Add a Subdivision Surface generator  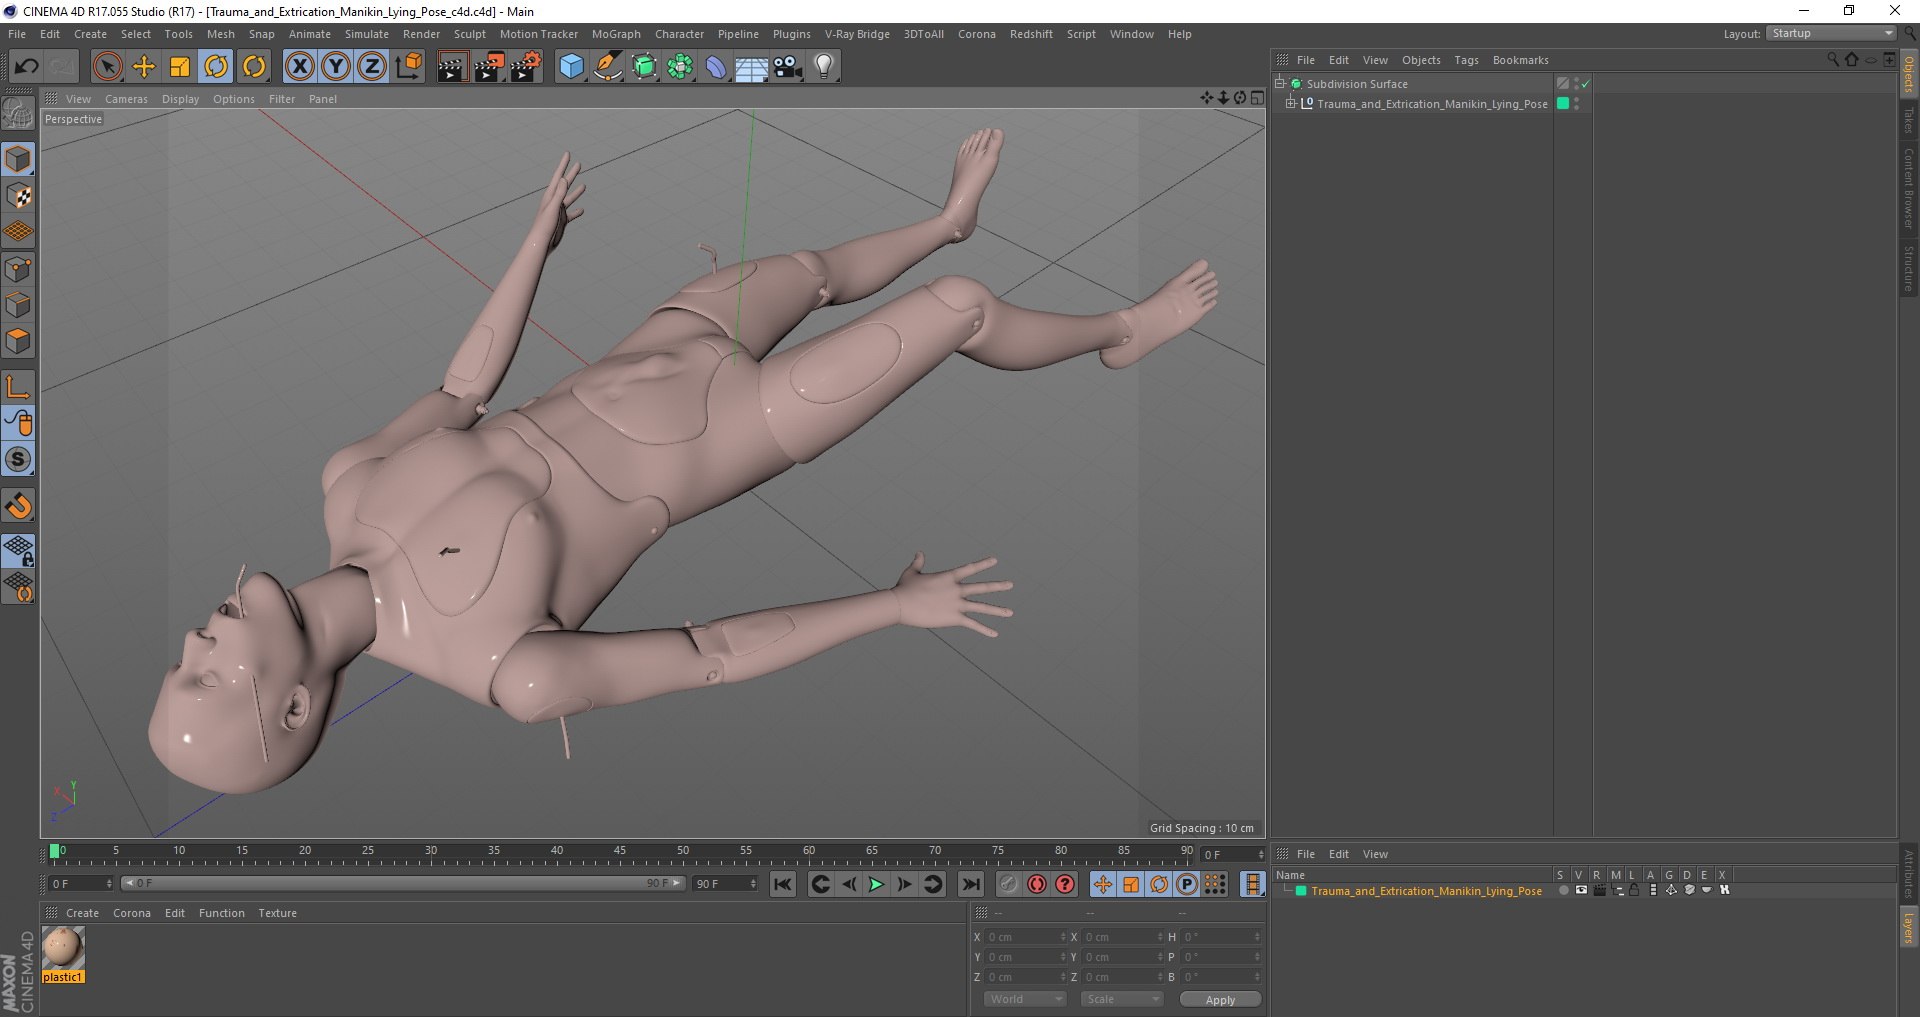pyautogui.click(x=644, y=67)
